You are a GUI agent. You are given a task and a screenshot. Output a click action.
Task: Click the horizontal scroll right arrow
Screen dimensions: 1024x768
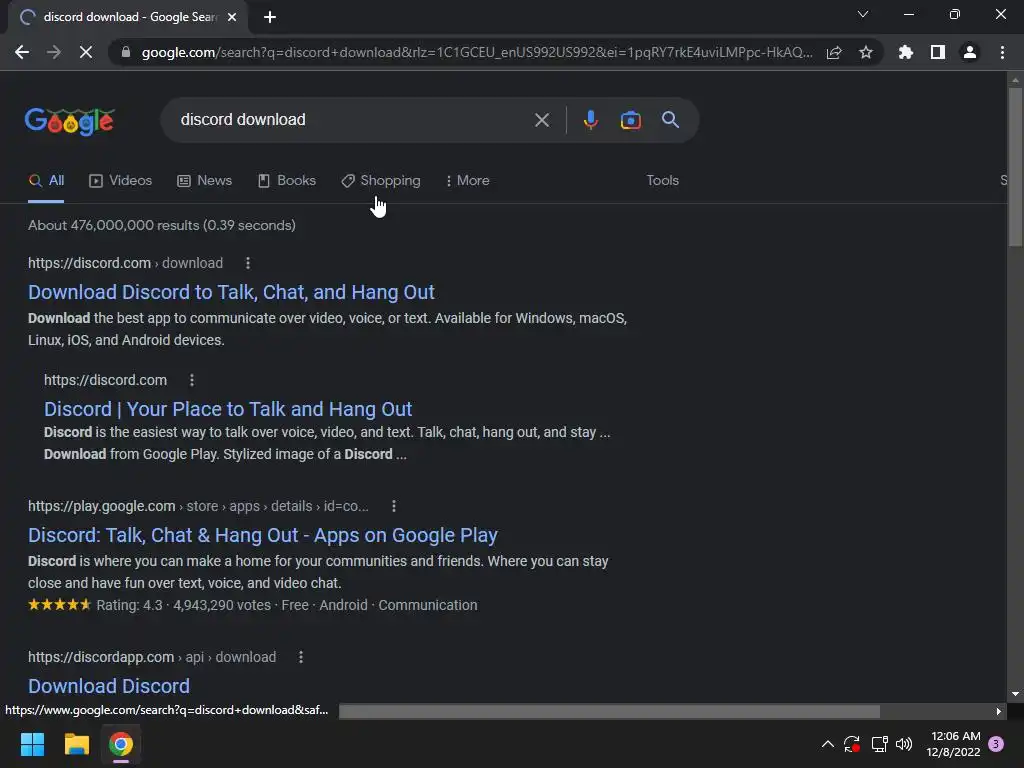pyautogui.click(x=998, y=711)
